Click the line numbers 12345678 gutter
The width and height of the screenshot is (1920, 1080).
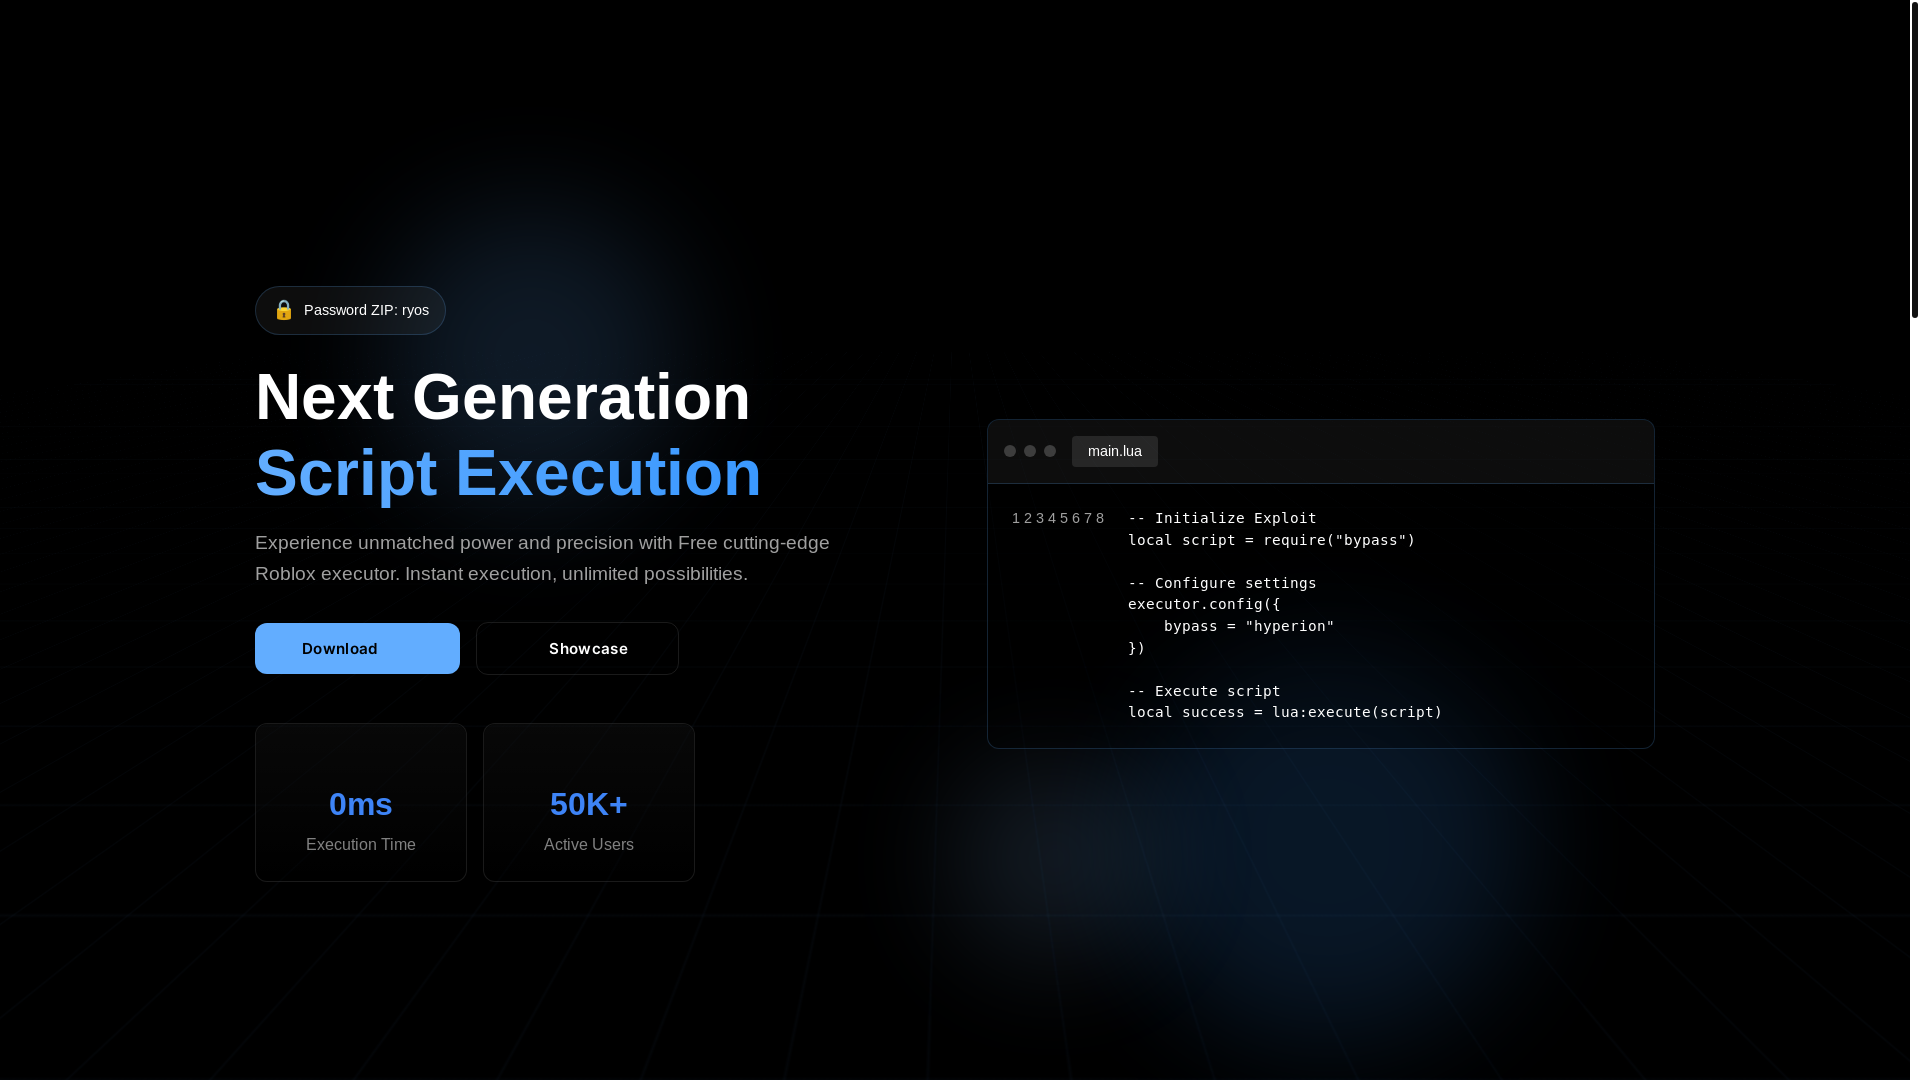1059,518
